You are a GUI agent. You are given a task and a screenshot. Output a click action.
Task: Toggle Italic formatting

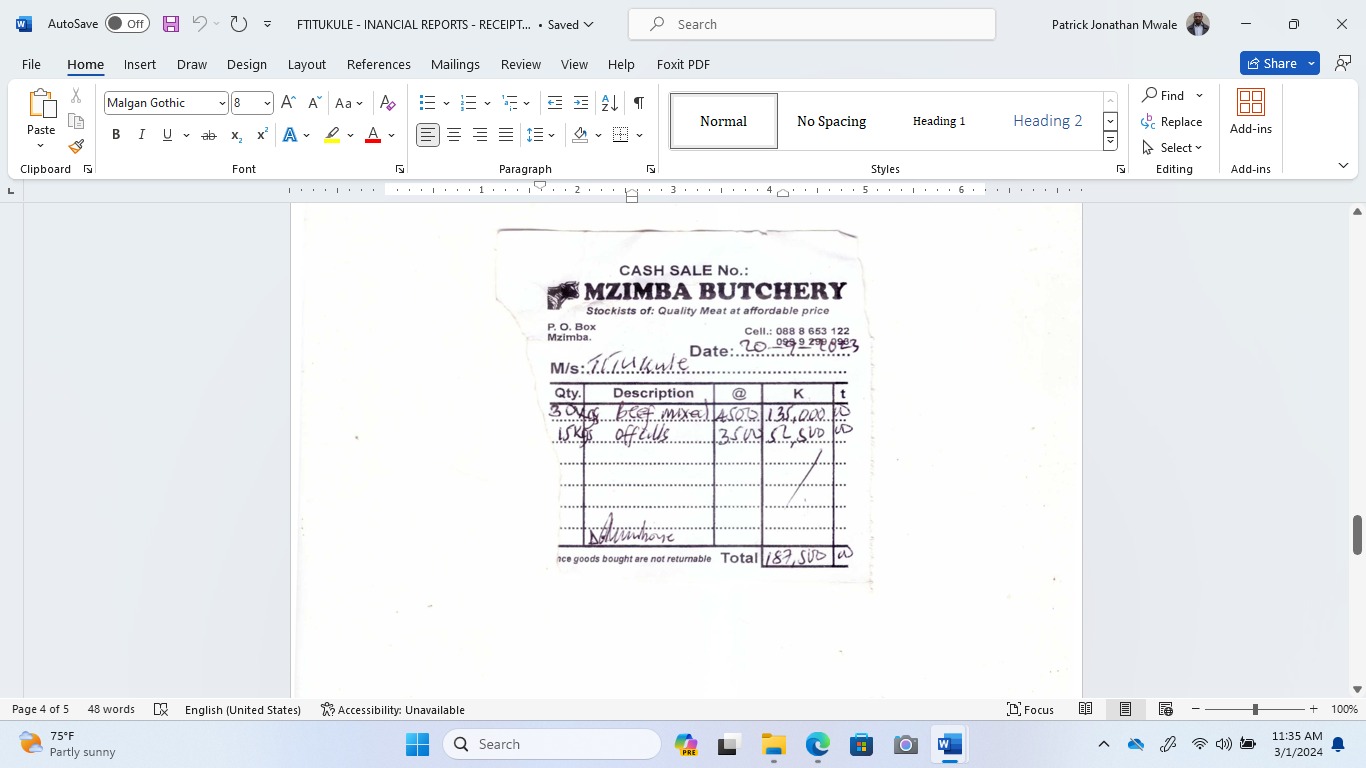coord(141,135)
